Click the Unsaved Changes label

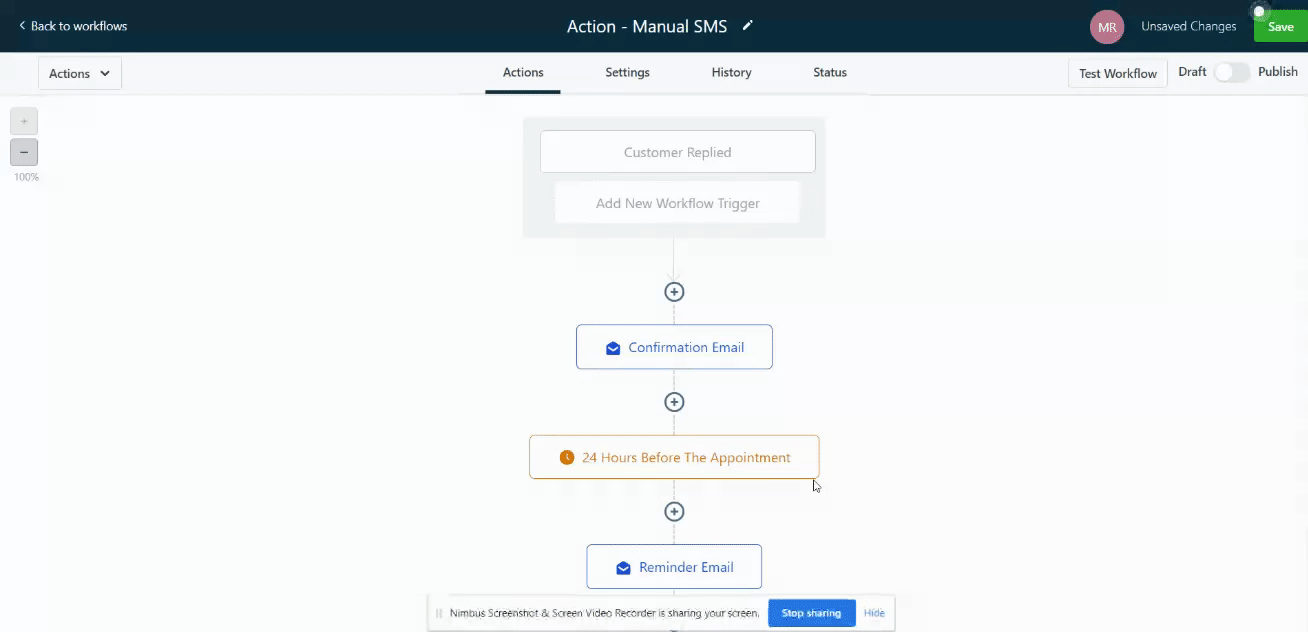(1189, 27)
